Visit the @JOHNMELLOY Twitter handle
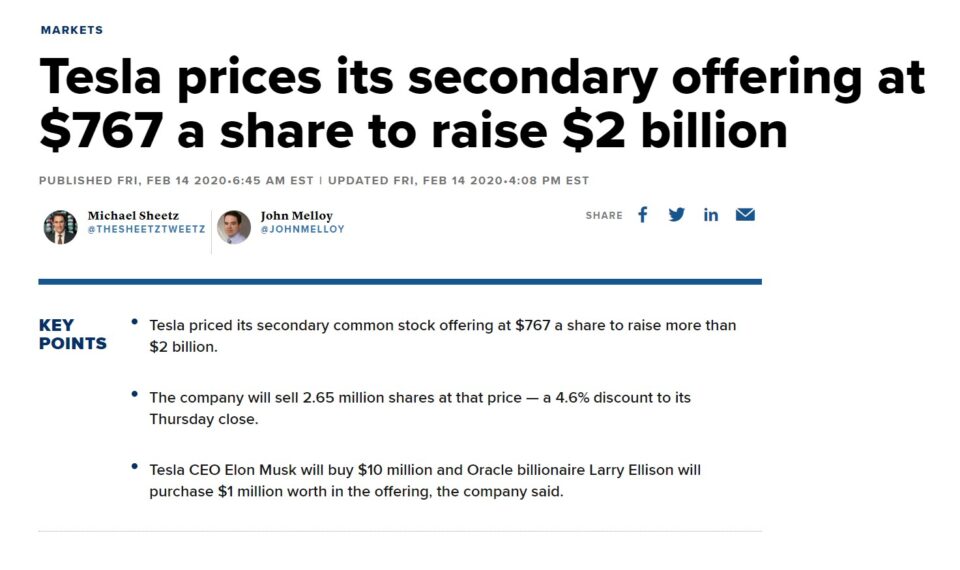This screenshot has width=960, height=570. point(302,229)
